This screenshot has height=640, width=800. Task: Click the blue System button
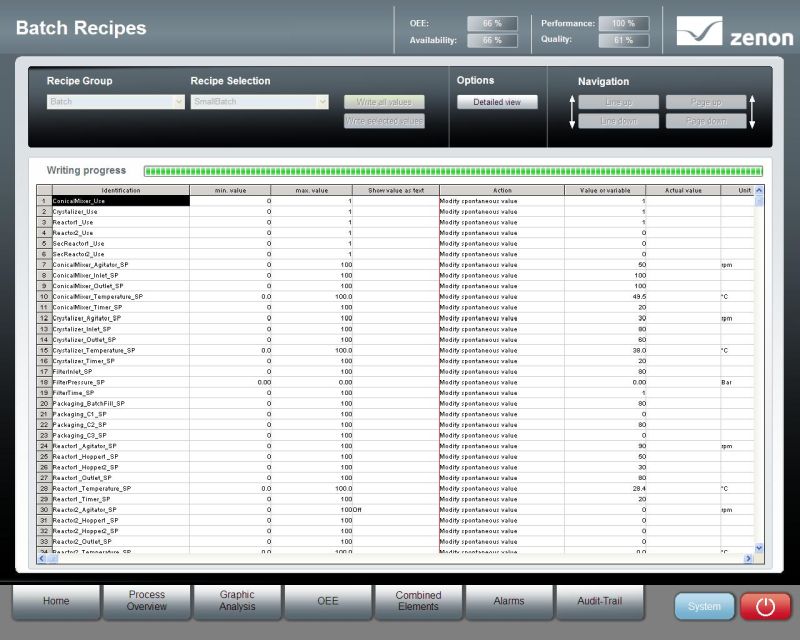tap(704, 606)
